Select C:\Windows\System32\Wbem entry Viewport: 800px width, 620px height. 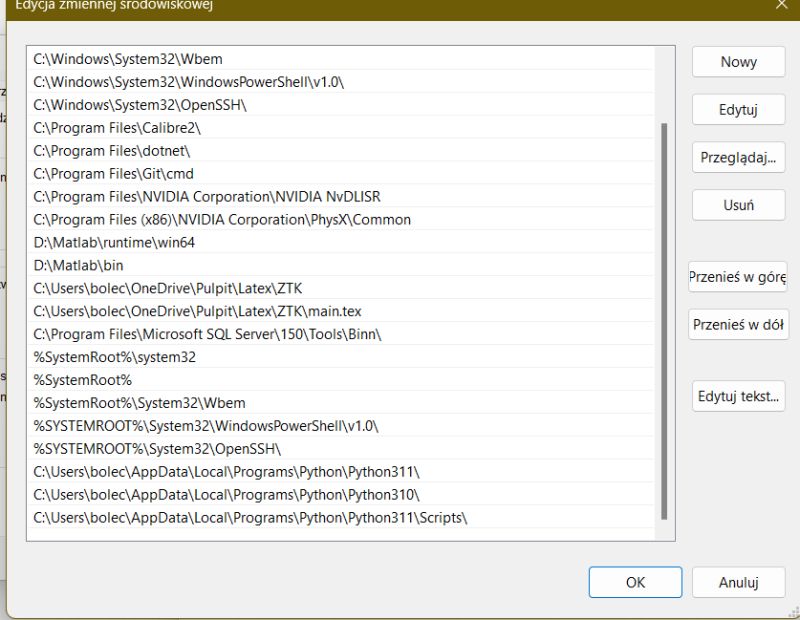coord(341,59)
